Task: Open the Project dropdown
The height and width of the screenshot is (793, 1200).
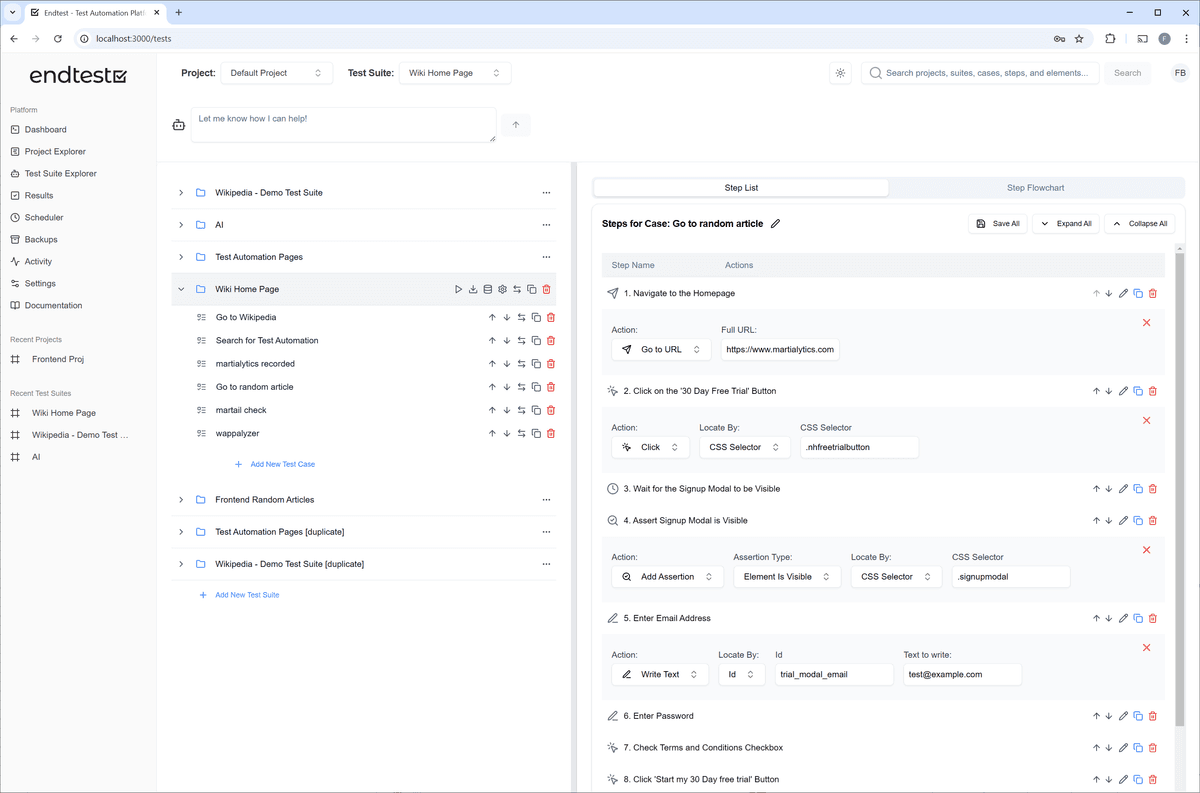Action: [275, 73]
